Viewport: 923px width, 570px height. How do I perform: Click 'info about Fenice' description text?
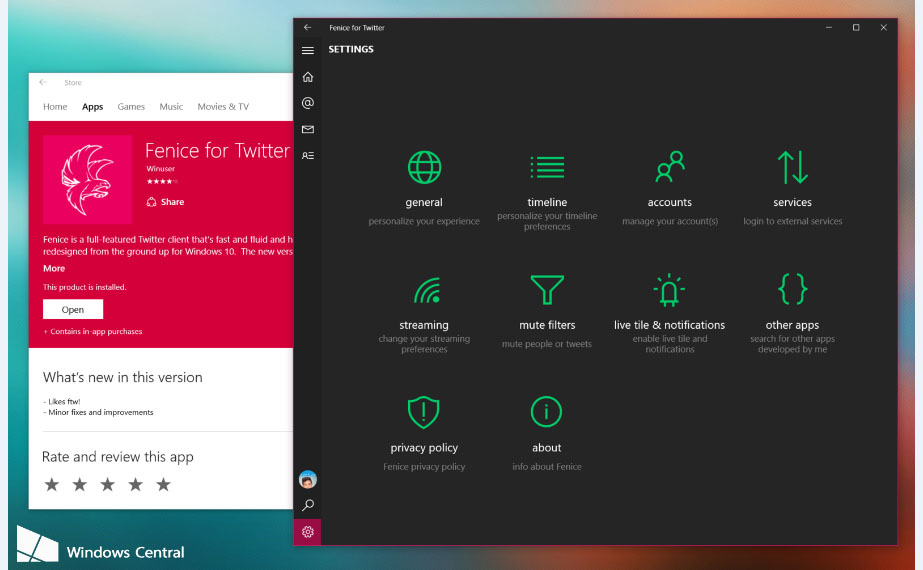(x=547, y=466)
